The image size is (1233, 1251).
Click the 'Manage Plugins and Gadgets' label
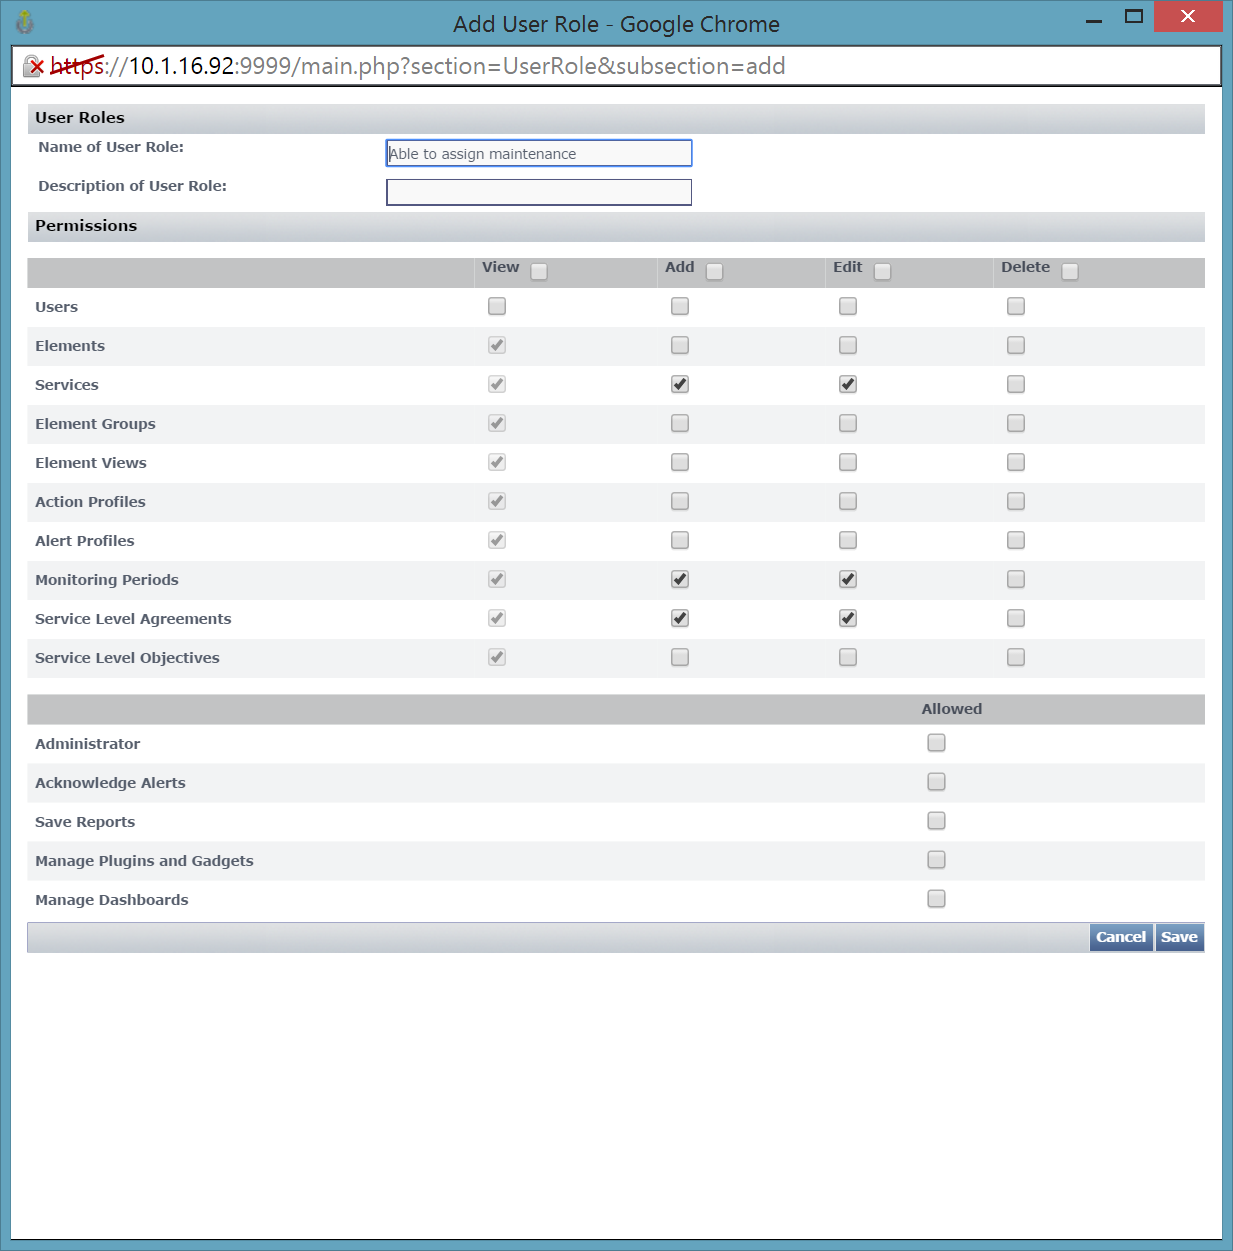(144, 861)
